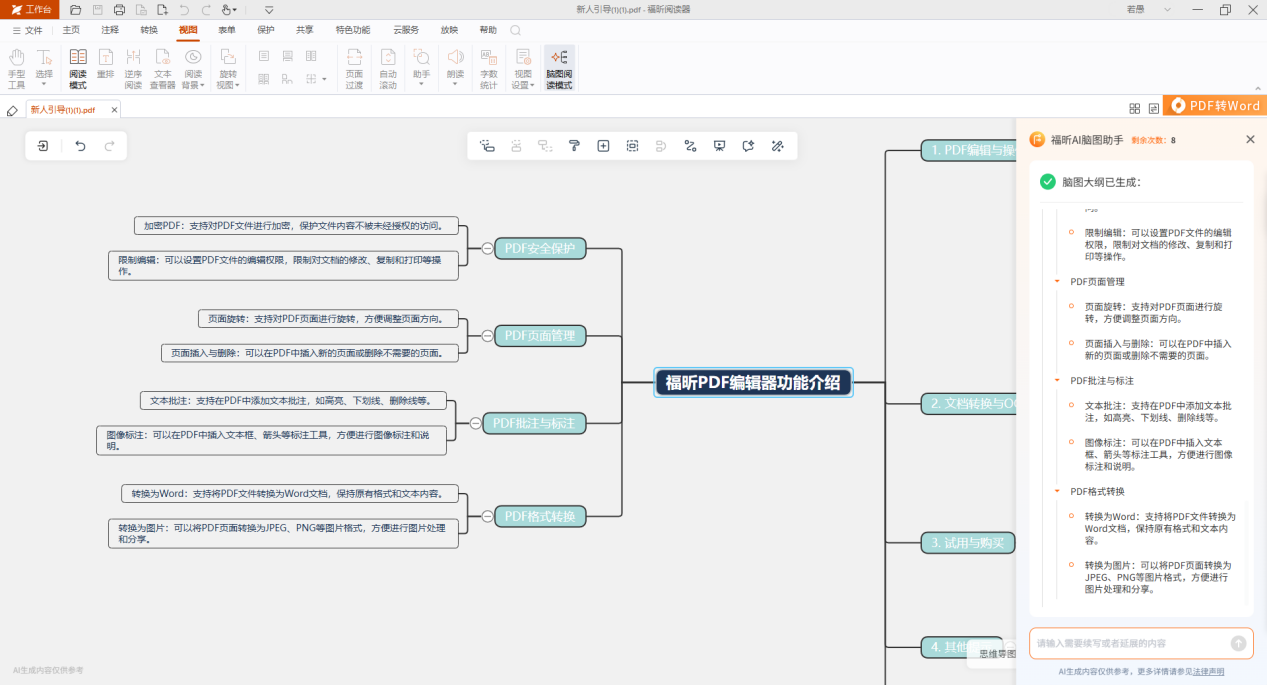
Task: Click the presentation mode icon in mind map toolbar
Action: point(719,146)
